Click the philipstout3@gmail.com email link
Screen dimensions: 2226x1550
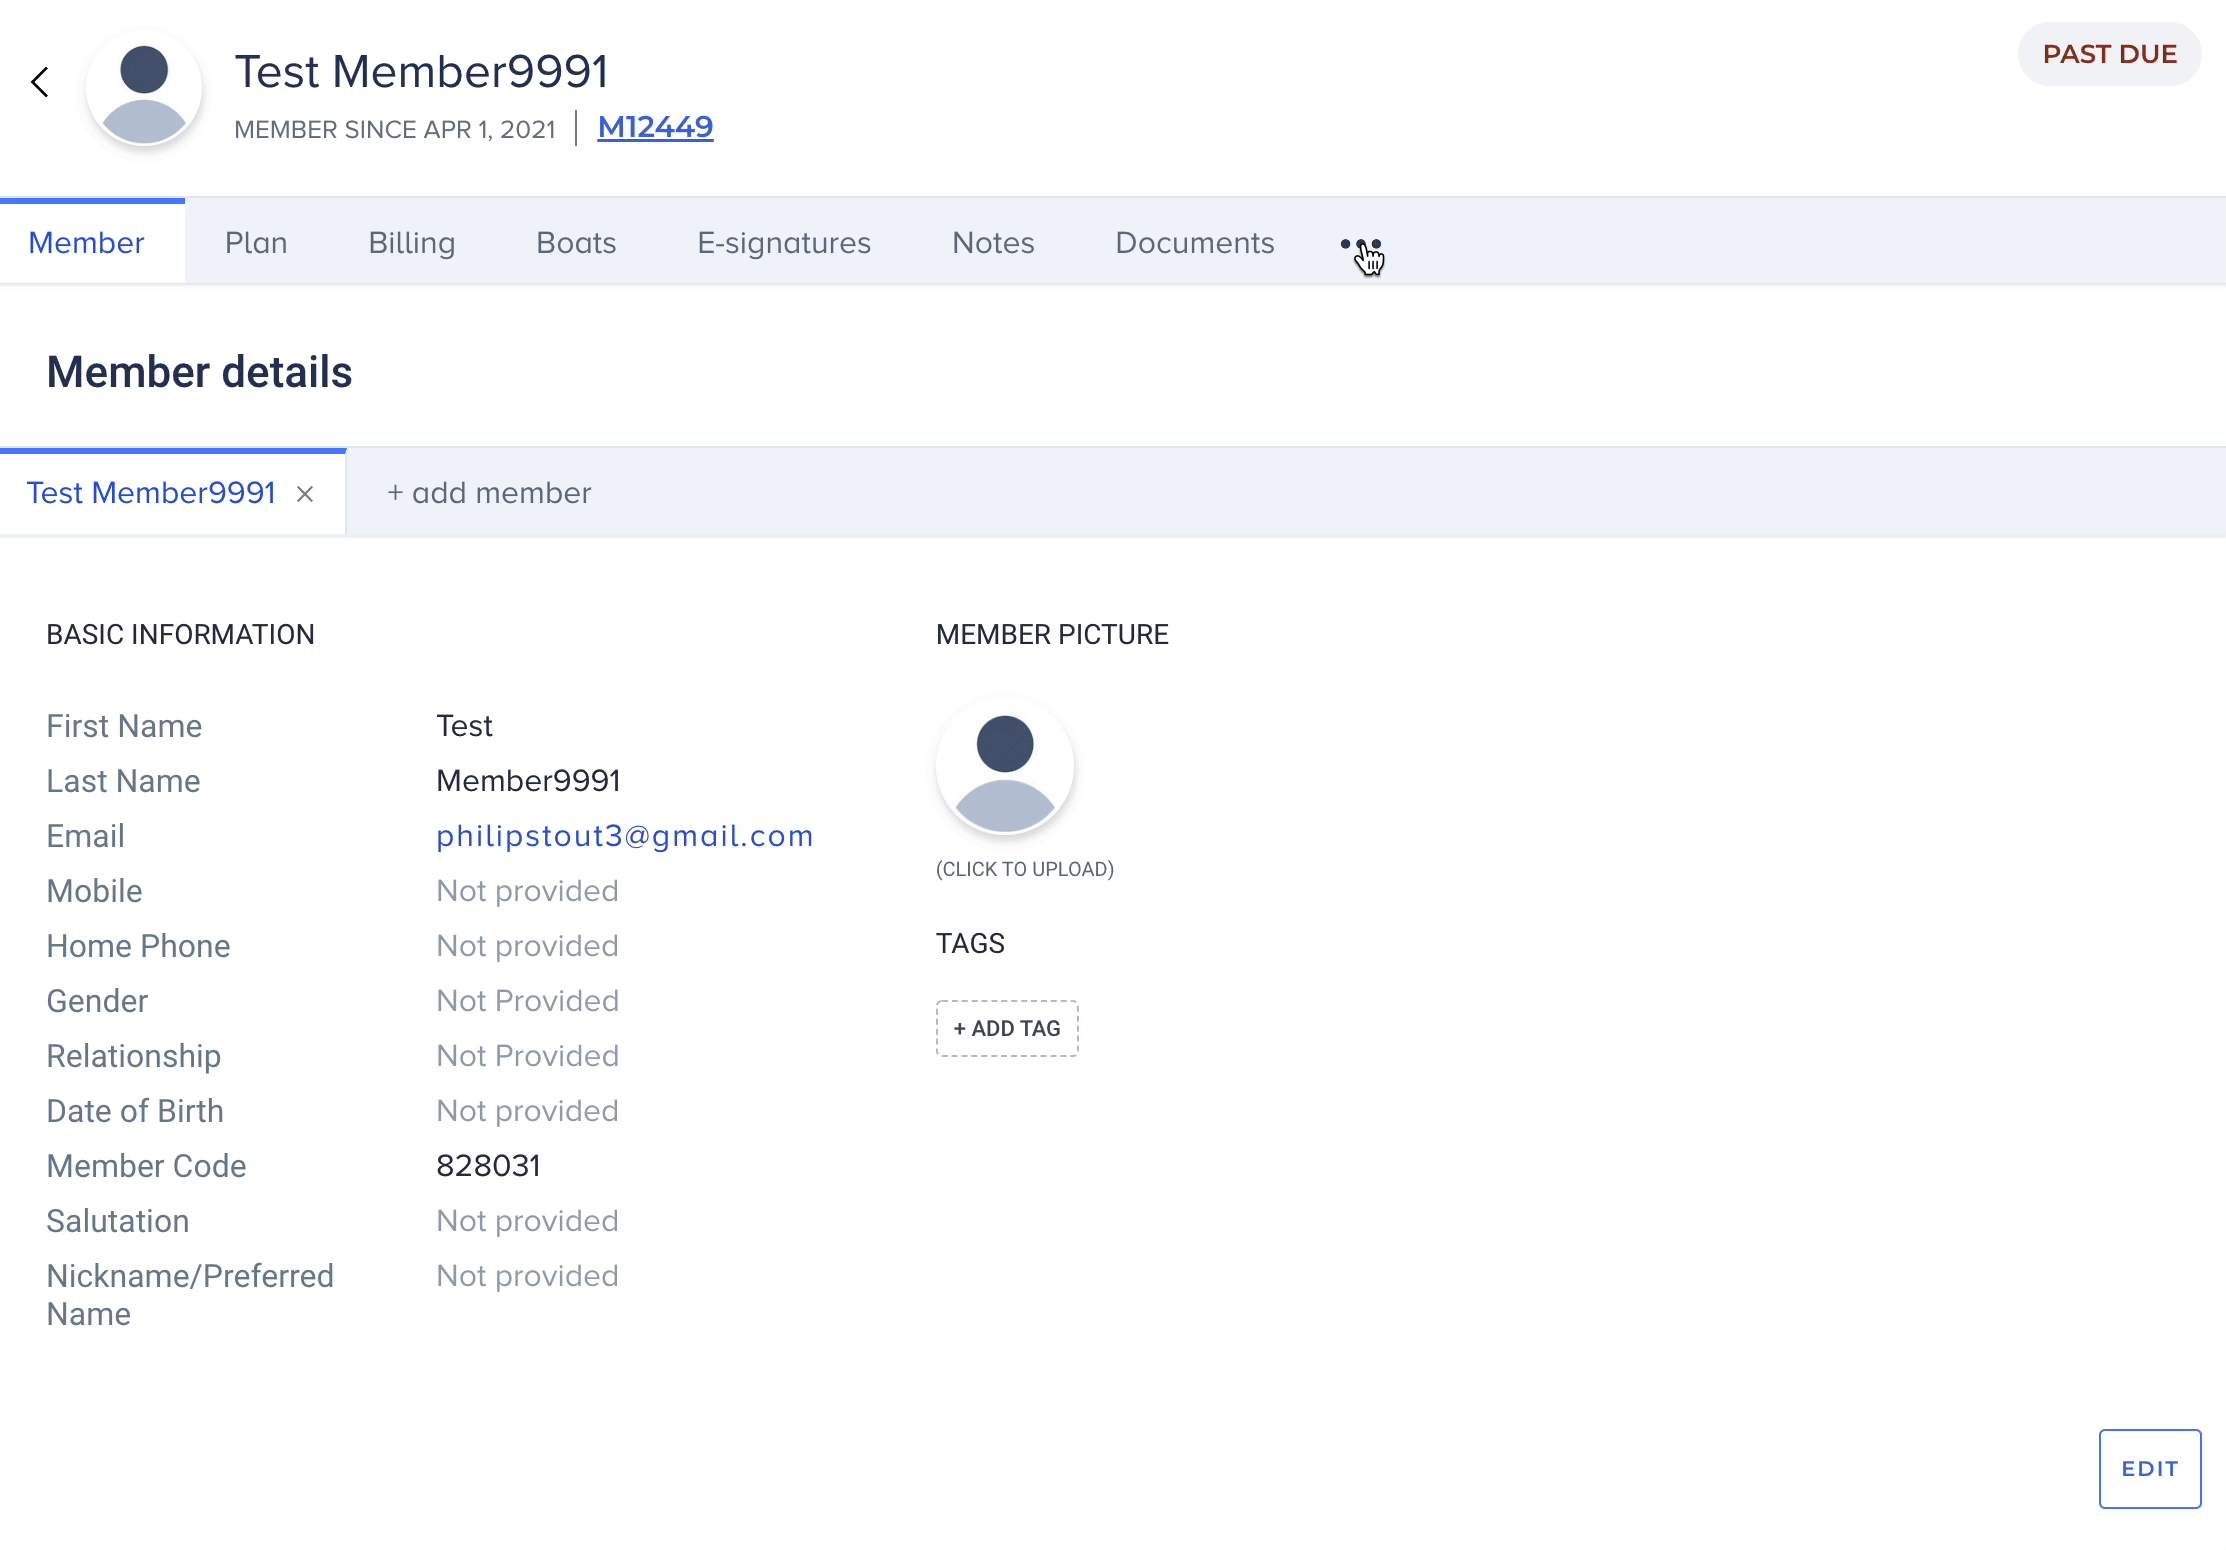coord(625,836)
